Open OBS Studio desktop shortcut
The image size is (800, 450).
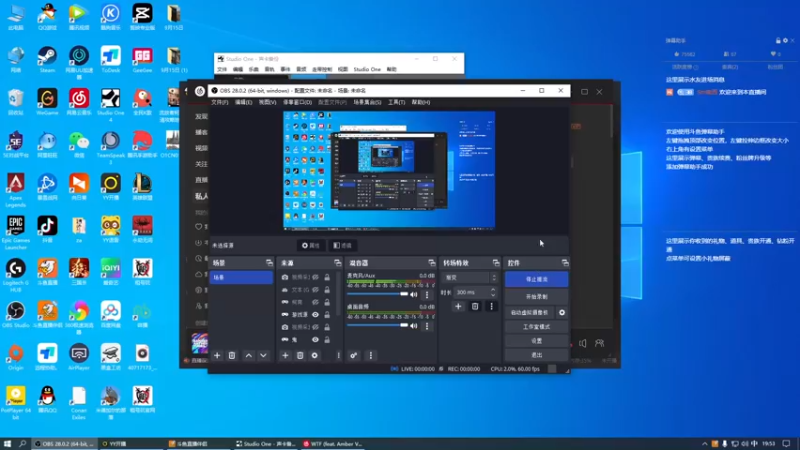click(x=15, y=314)
